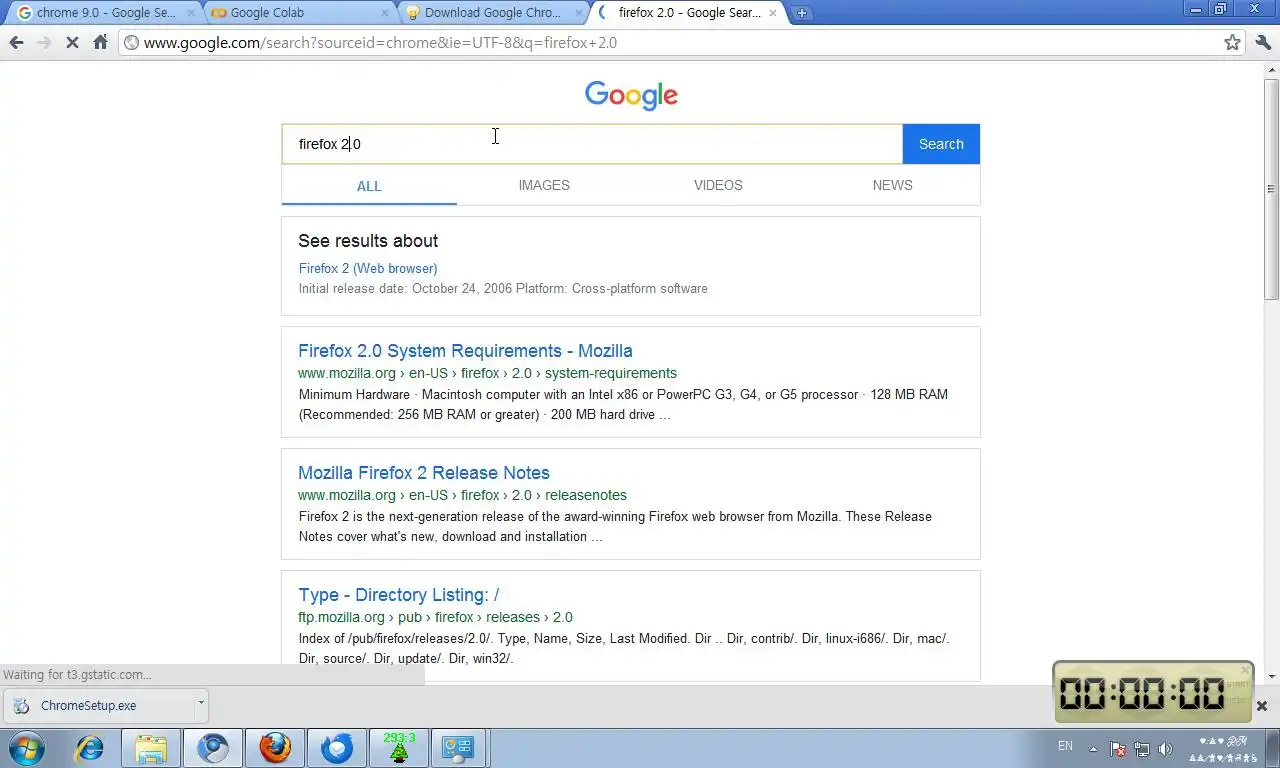Image resolution: width=1280 pixels, height=768 pixels.
Task: Stop loading the page
Action: click(x=72, y=43)
